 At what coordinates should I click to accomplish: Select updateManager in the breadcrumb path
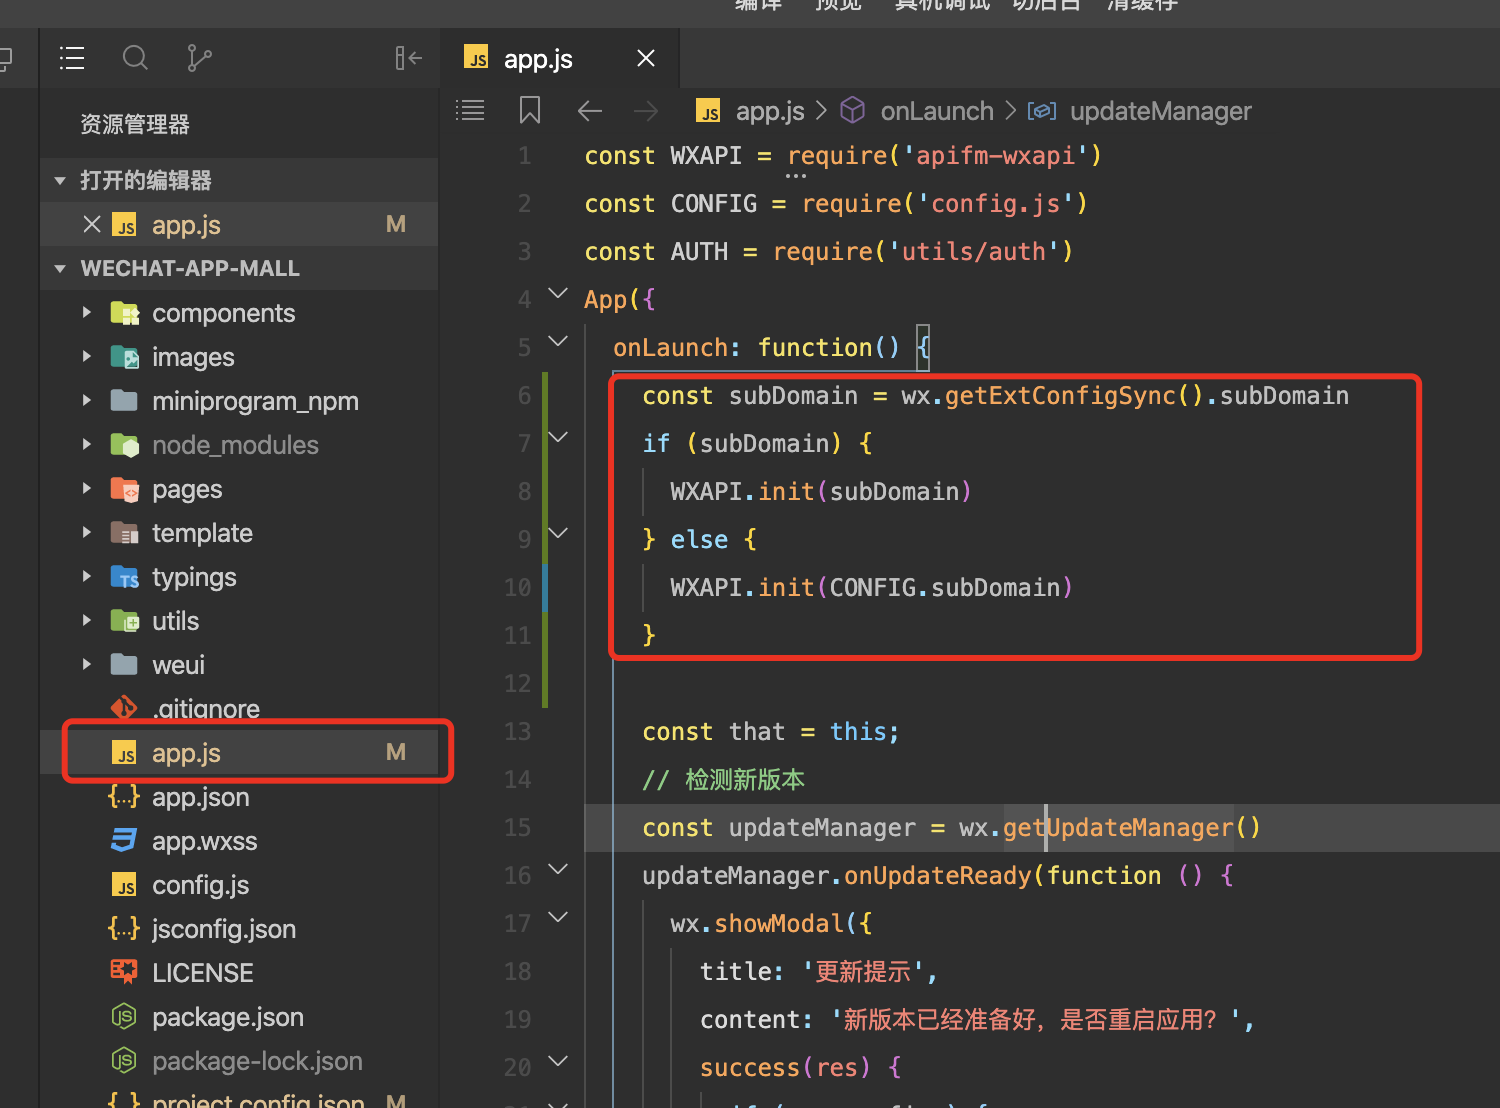click(1160, 111)
